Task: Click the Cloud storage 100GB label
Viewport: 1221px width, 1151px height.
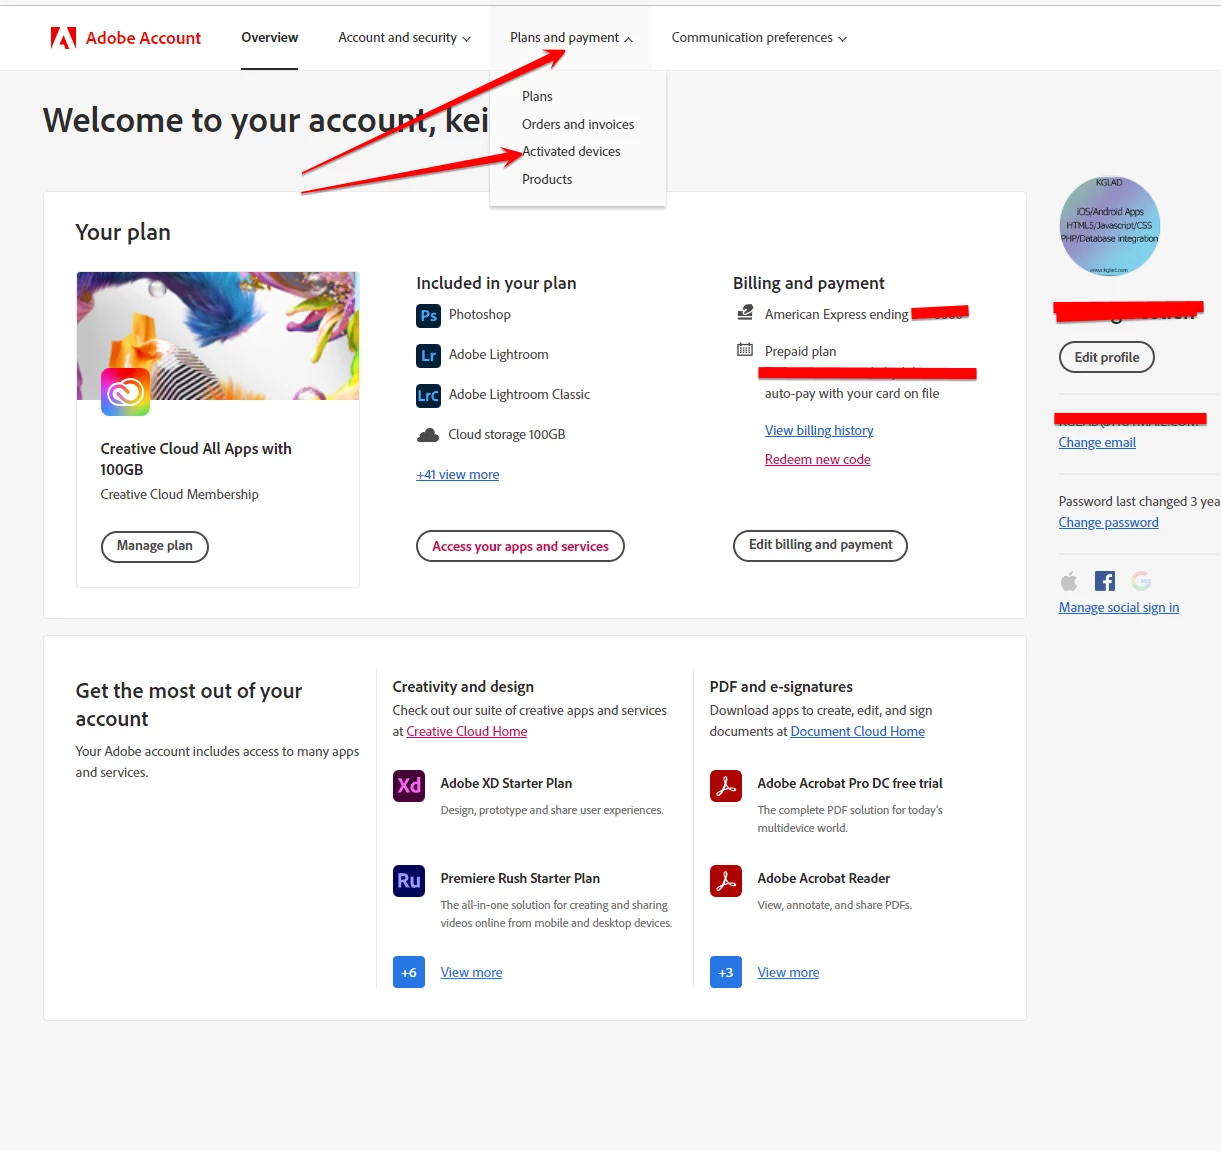Action: tap(507, 435)
